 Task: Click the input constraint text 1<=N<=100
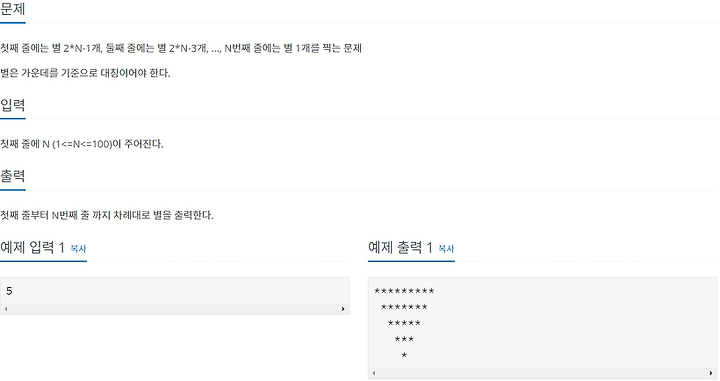pyautogui.click(x=82, y=144)
